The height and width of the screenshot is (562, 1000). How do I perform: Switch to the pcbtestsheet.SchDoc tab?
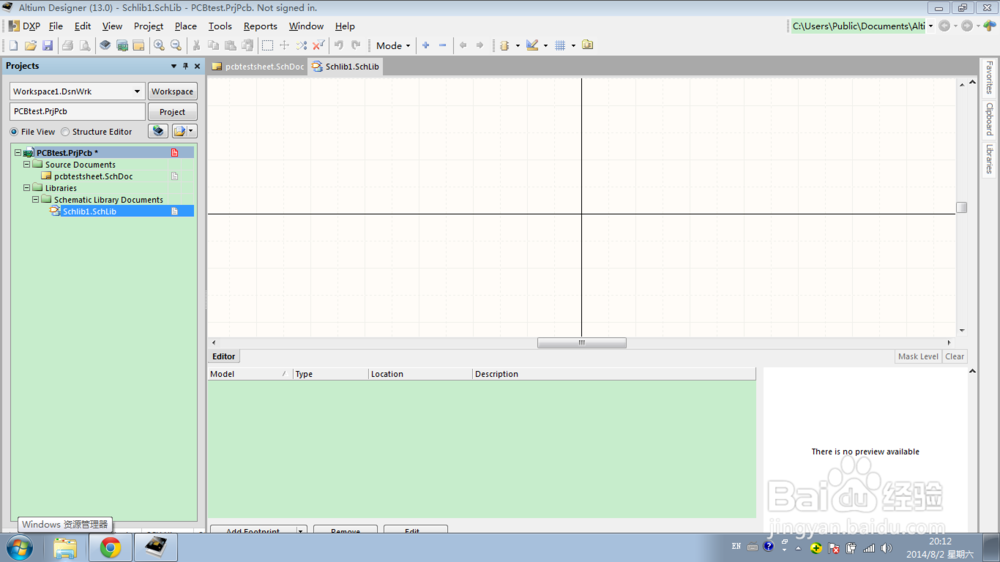pos(258,66)
